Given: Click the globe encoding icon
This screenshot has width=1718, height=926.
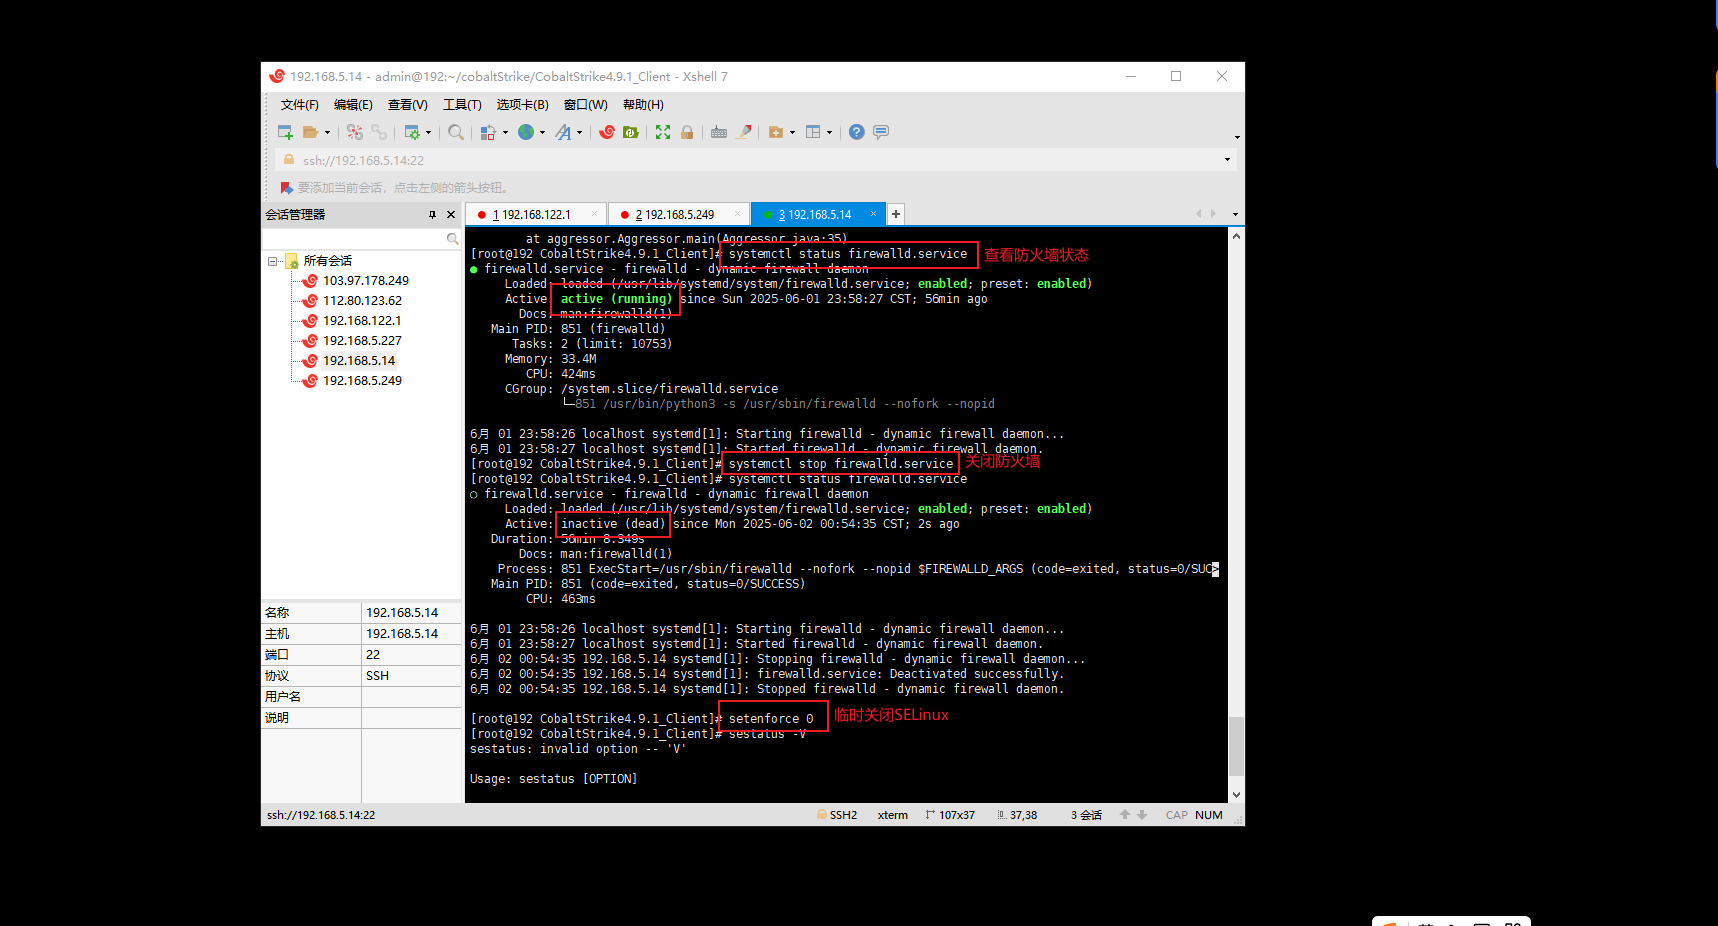Looking at the screenshot, I should [x=526, y=132].
